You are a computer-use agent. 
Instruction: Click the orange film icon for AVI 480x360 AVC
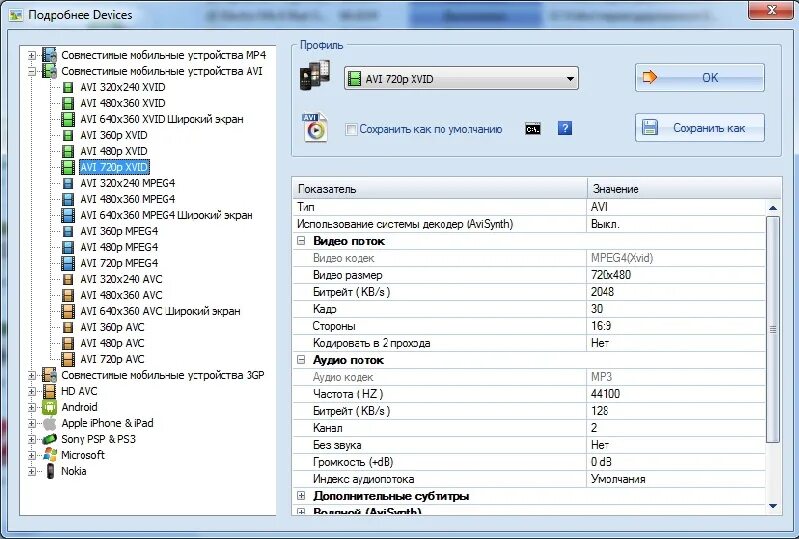(x=68, y=295)
